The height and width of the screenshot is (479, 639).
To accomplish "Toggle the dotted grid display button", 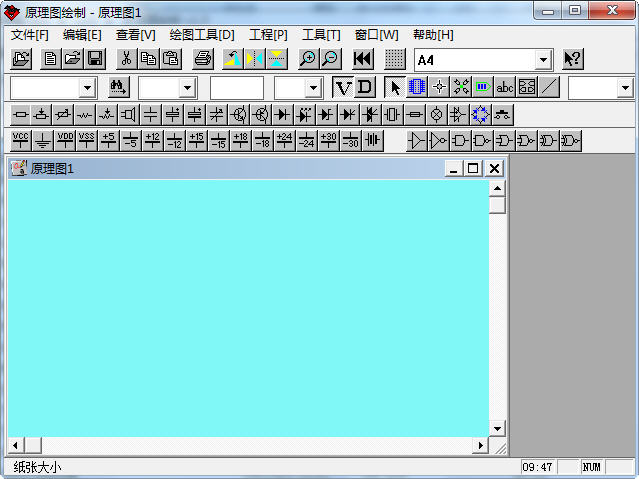I will pos(394,59).
